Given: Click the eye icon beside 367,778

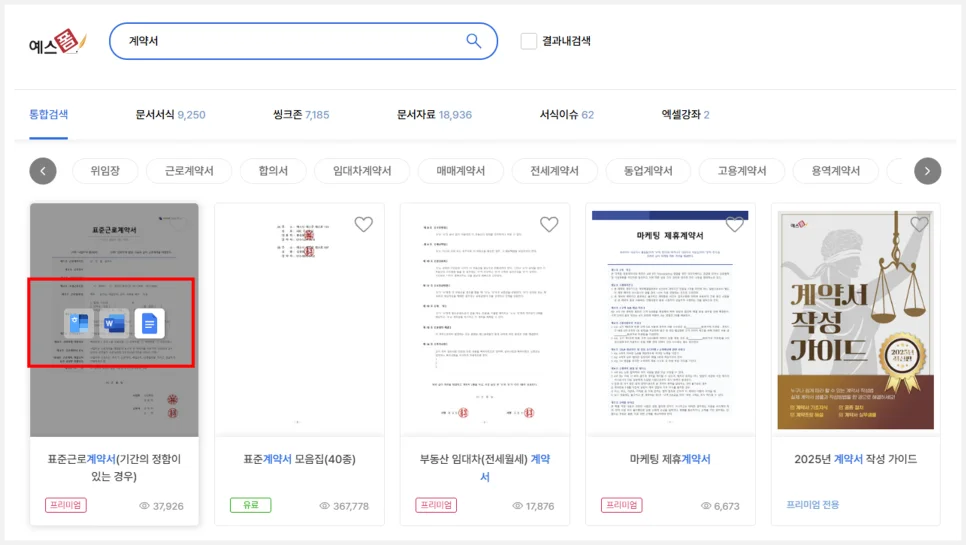Looking at the screenshot, I should pyautogui.click(x=325, y=506).
